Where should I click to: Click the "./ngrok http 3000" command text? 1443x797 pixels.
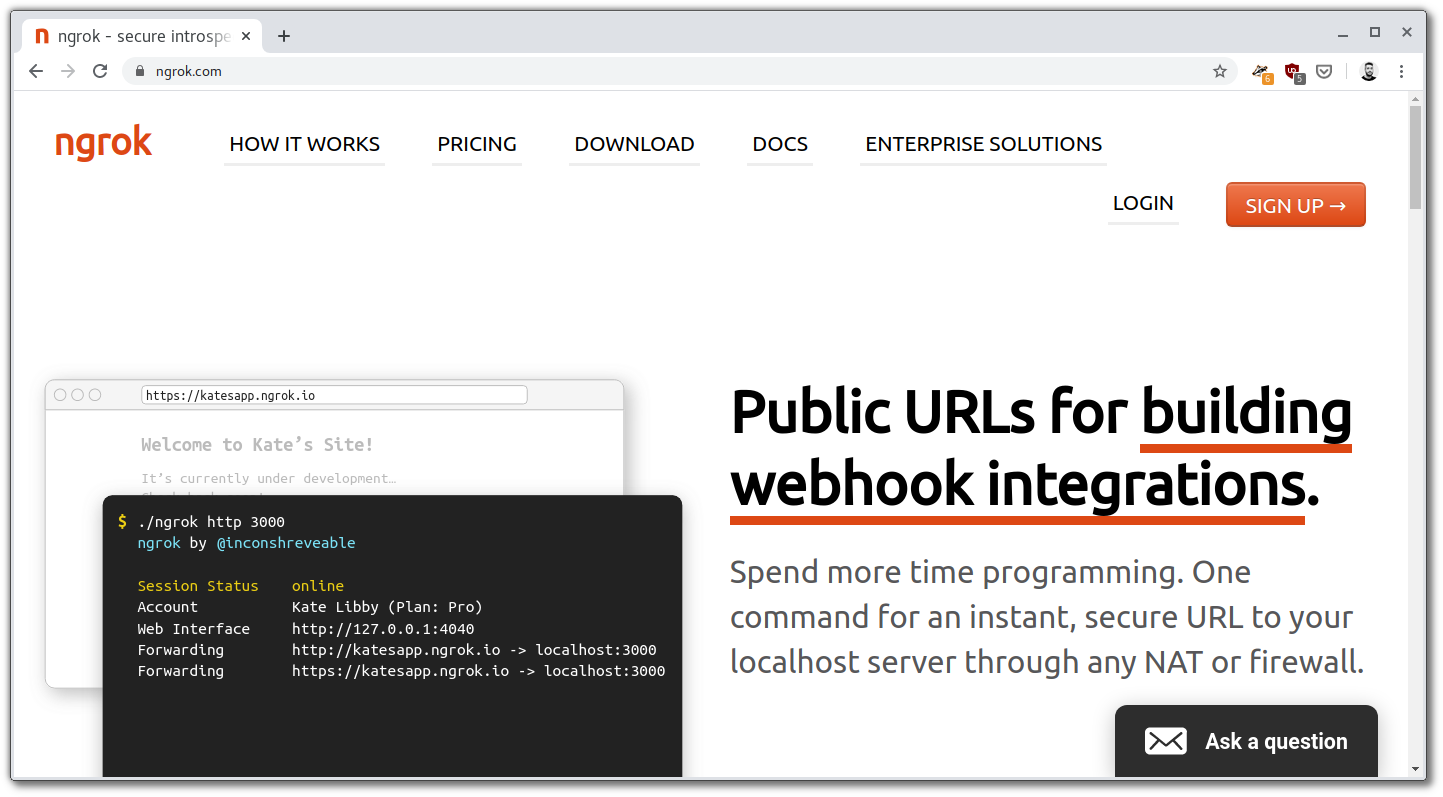212,522
